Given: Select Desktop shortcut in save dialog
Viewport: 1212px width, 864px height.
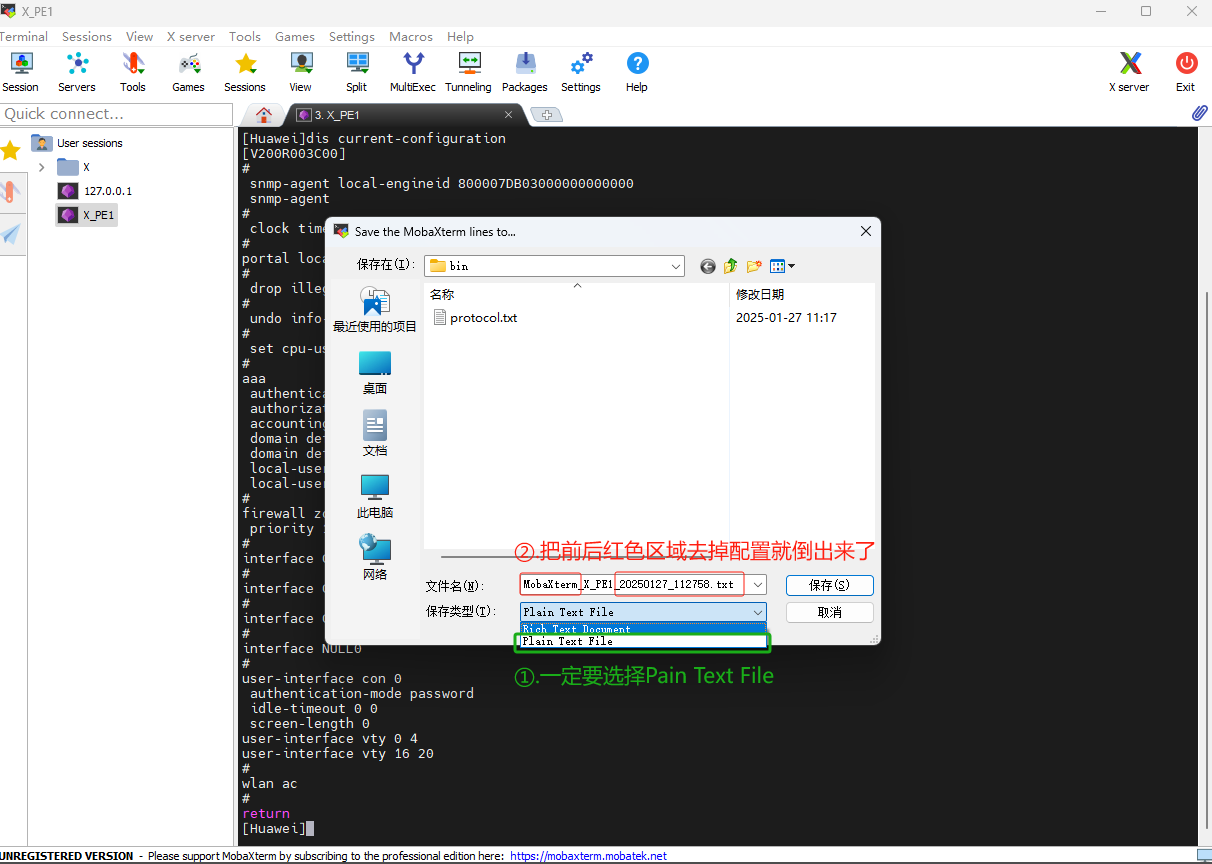Looking at the screenshot, I should click(x=375, y=372).
